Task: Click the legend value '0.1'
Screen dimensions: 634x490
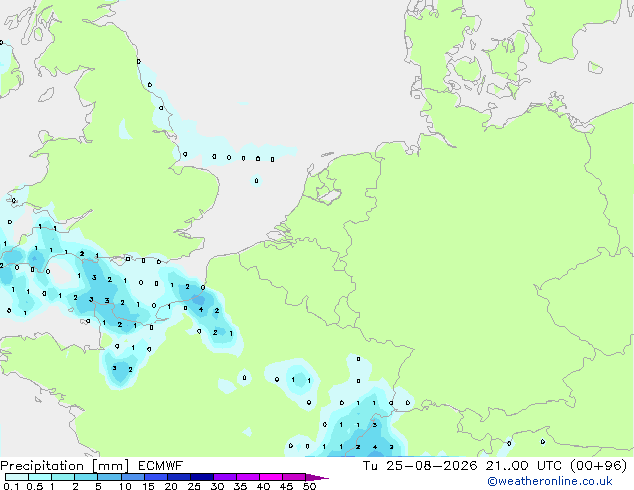Action: click(11, 486)
